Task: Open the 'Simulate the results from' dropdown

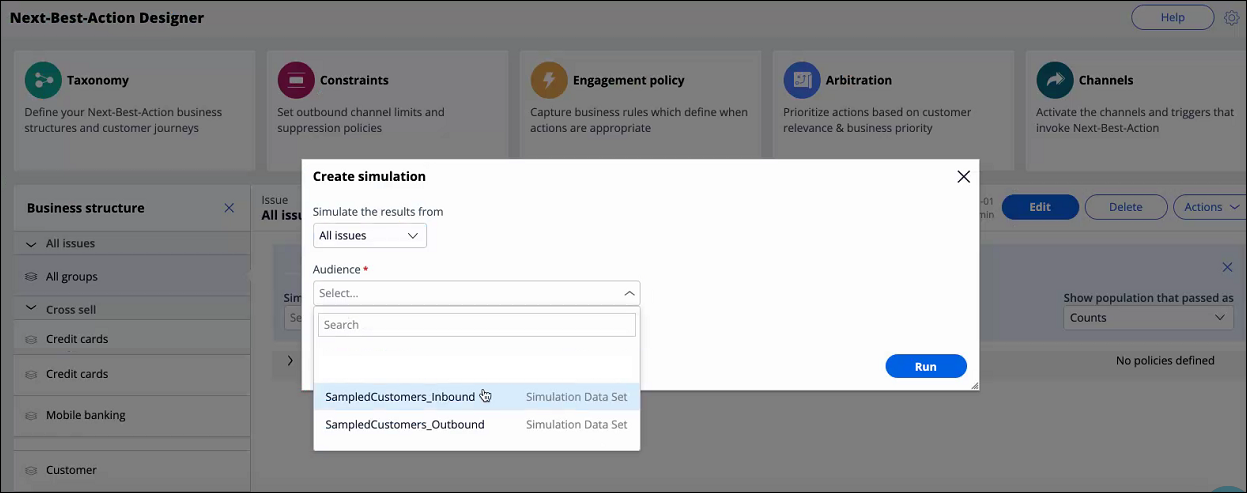Action: point(369,236)
